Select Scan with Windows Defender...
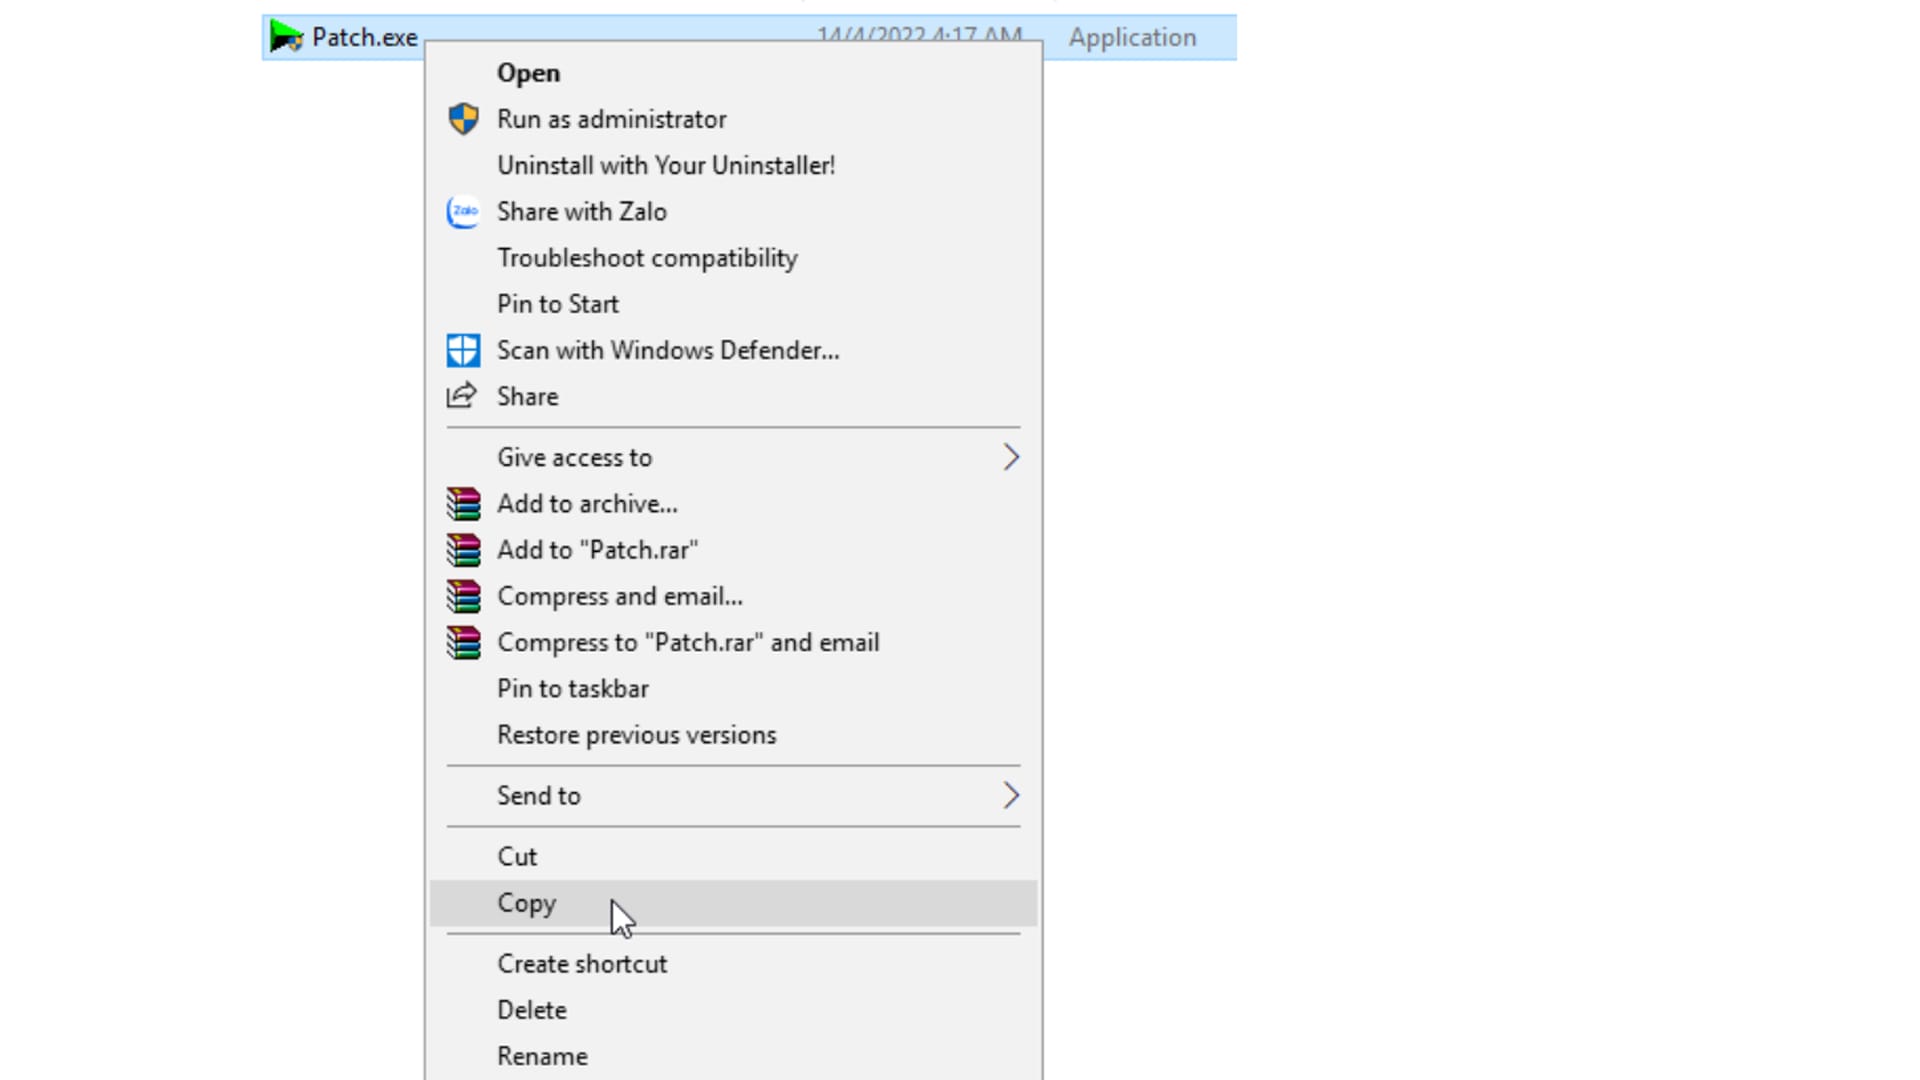Viewport: 1920px width, 1080px height. click(668, 350)
